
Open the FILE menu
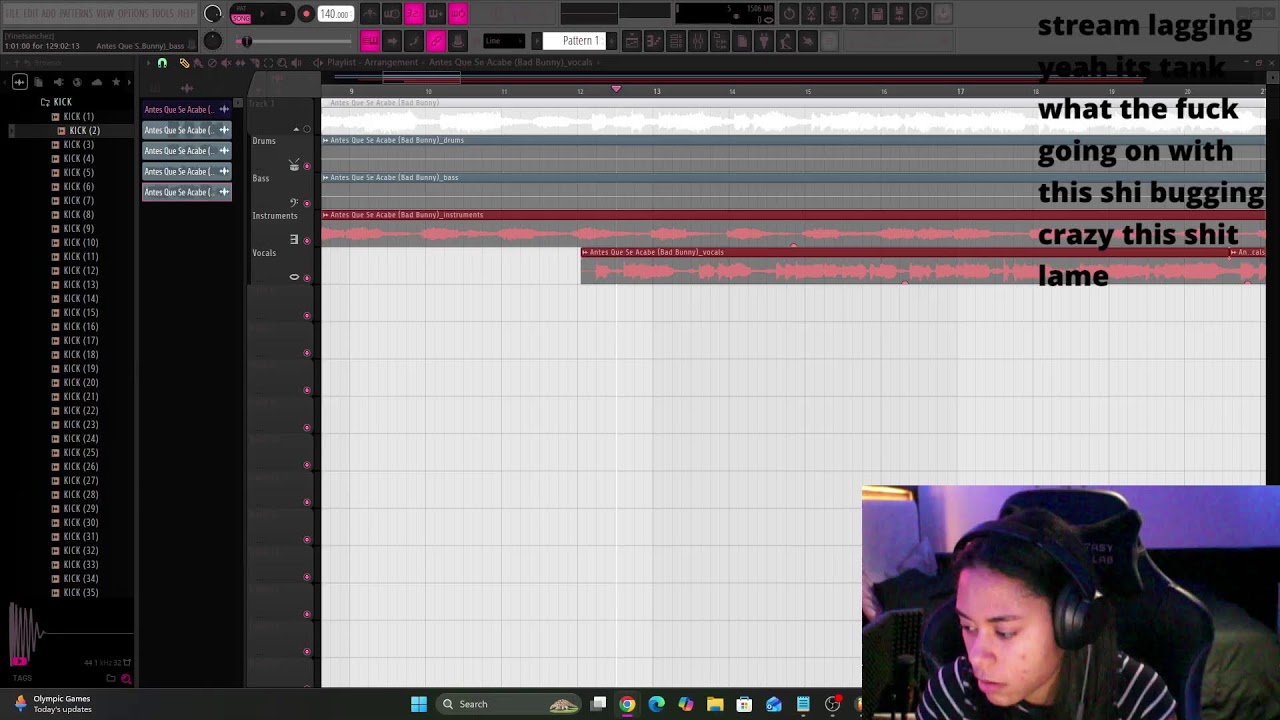pos(12,14)
